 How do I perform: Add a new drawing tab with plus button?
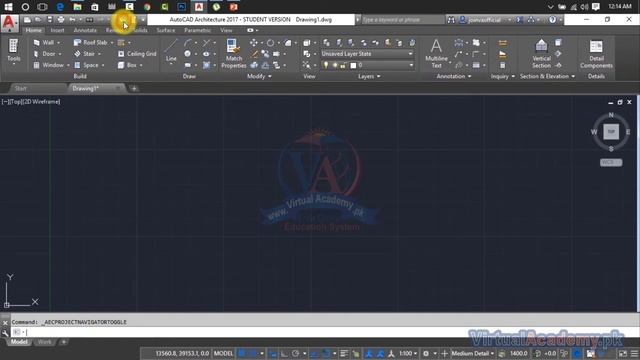click(x=134, y=88)
